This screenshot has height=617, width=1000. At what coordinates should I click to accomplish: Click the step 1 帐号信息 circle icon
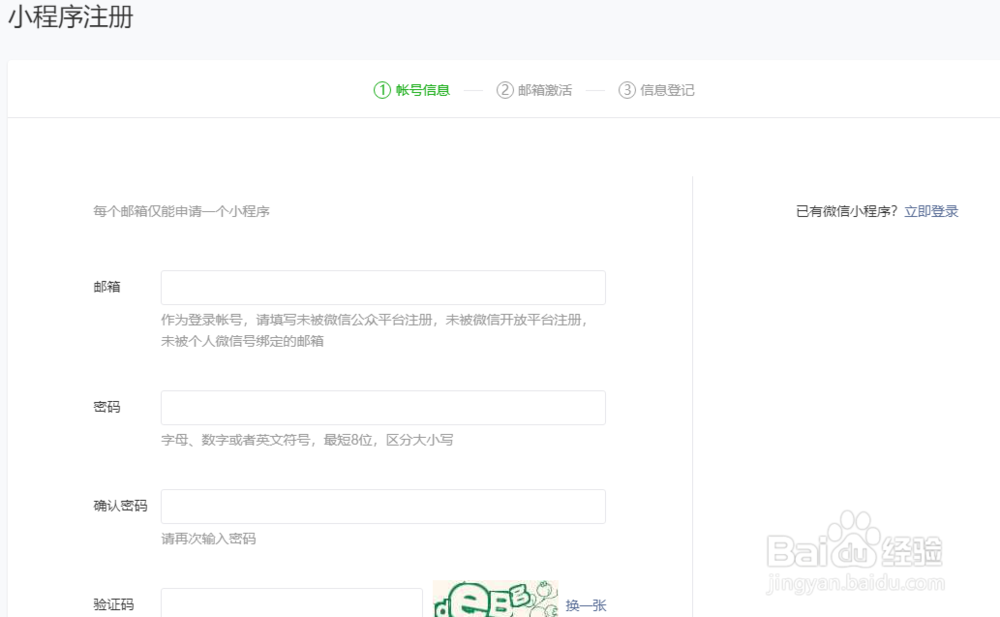point(382,89)
